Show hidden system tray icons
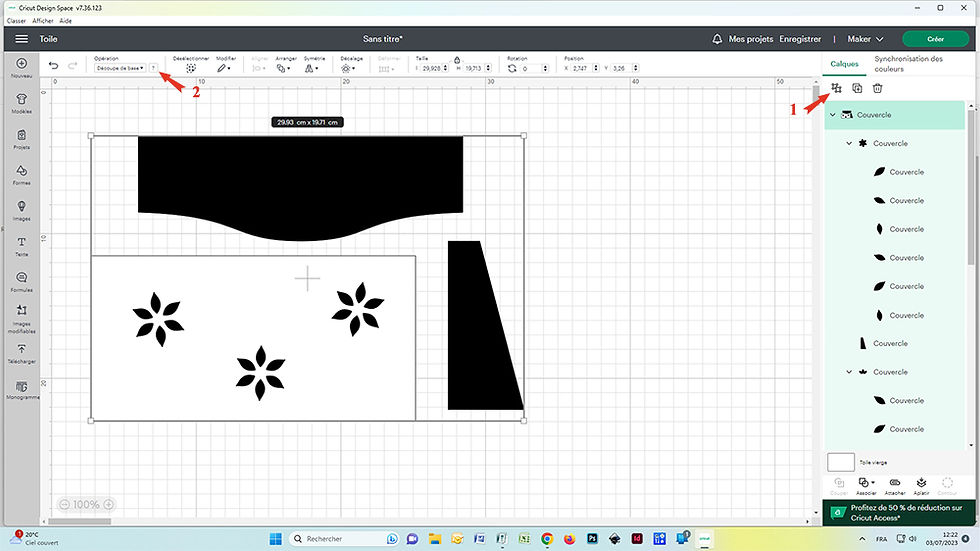980x551 pixels. pos(862,539)
